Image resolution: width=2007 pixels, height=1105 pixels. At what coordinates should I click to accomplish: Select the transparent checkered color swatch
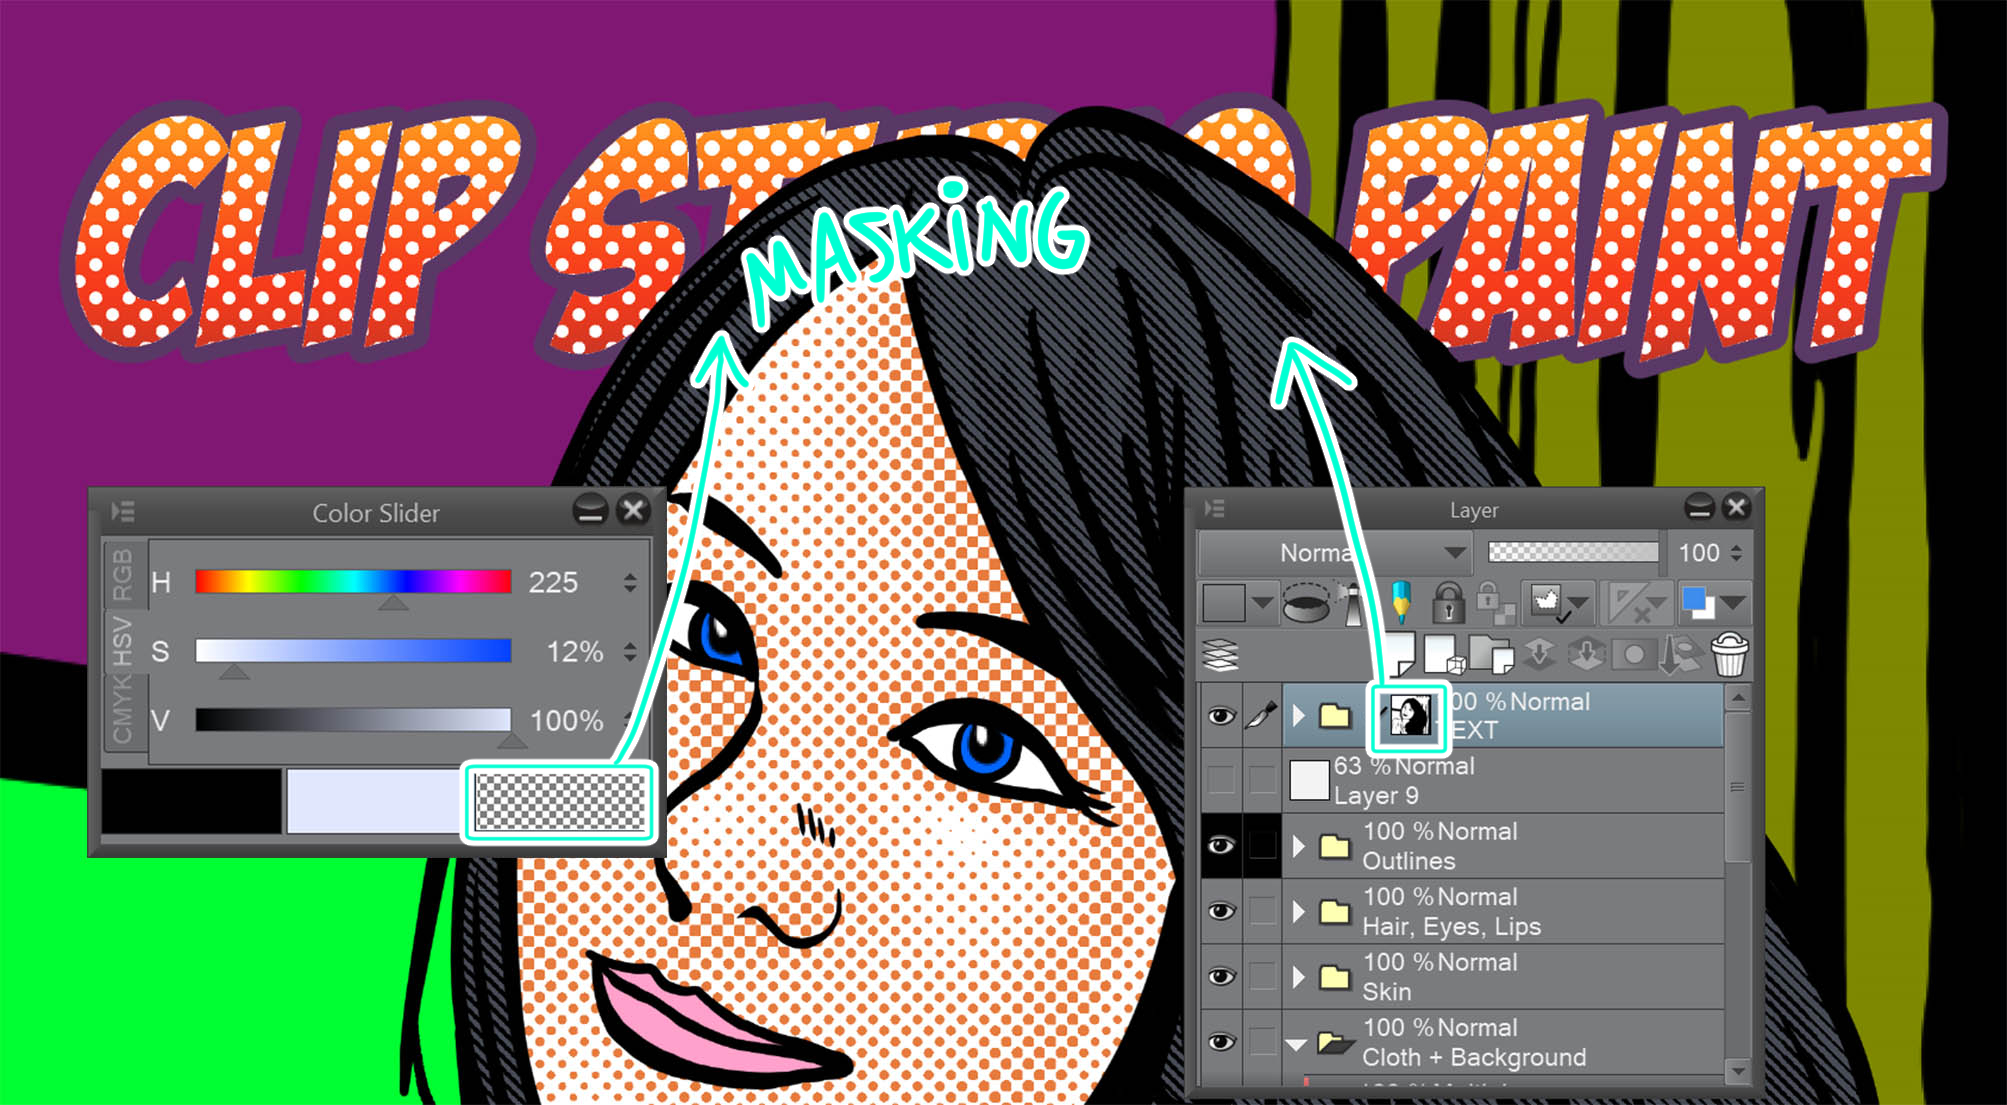(x=559, y=800)
